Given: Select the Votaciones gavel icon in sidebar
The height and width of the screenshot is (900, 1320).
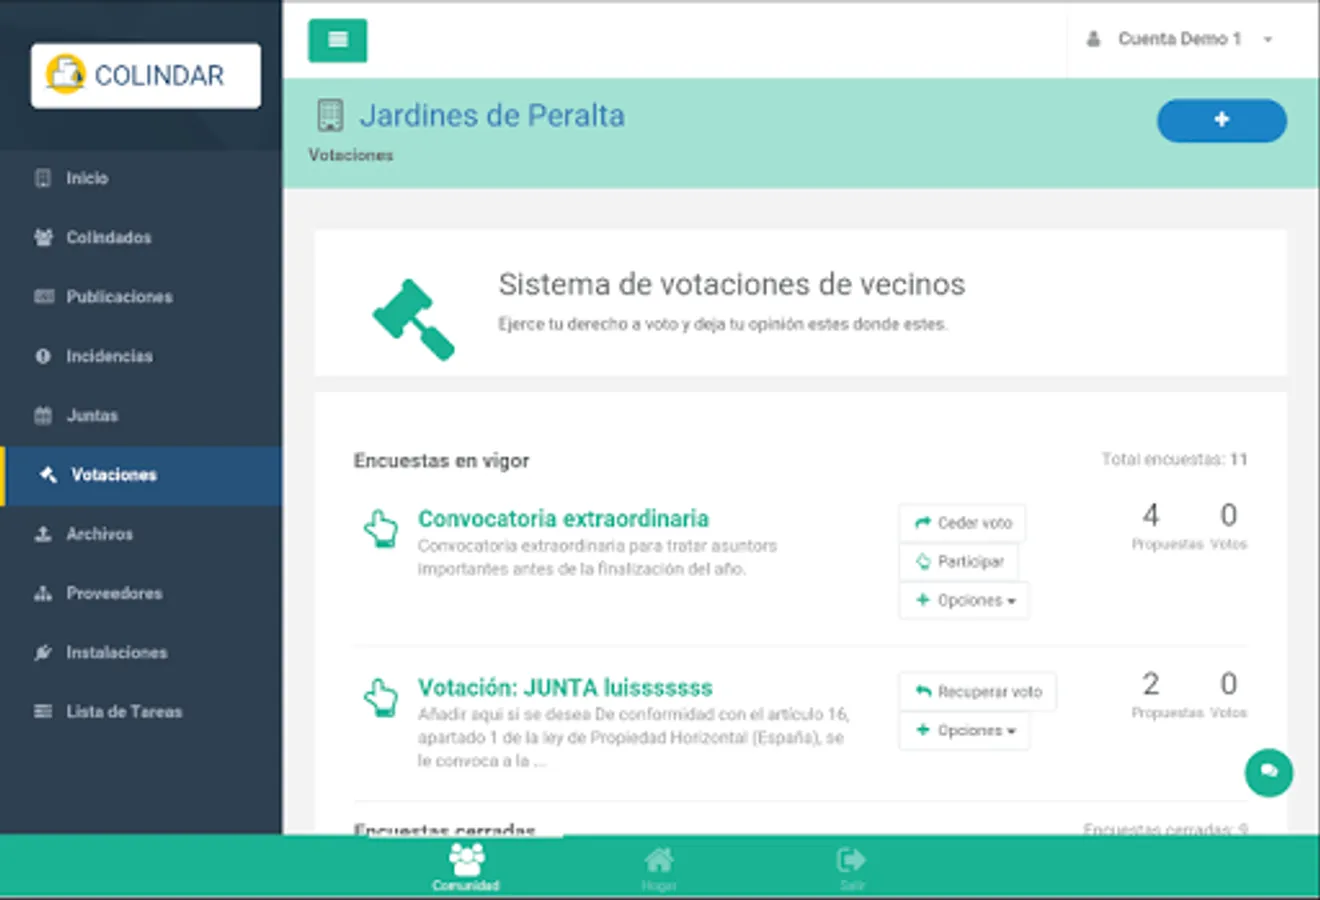Looking at the screenshot, I should click(x=48, y=474).
